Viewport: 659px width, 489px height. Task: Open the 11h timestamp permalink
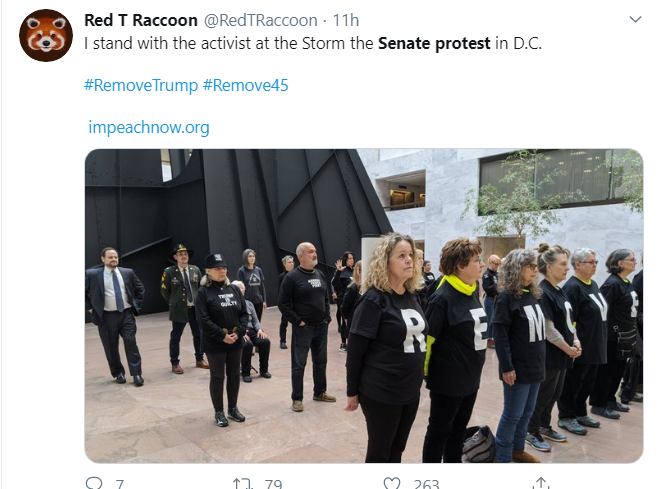coord(346,20)
